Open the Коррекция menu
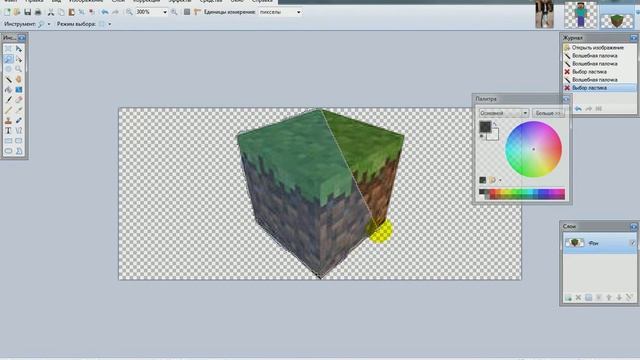640x360 pixels. coord(146,1)
